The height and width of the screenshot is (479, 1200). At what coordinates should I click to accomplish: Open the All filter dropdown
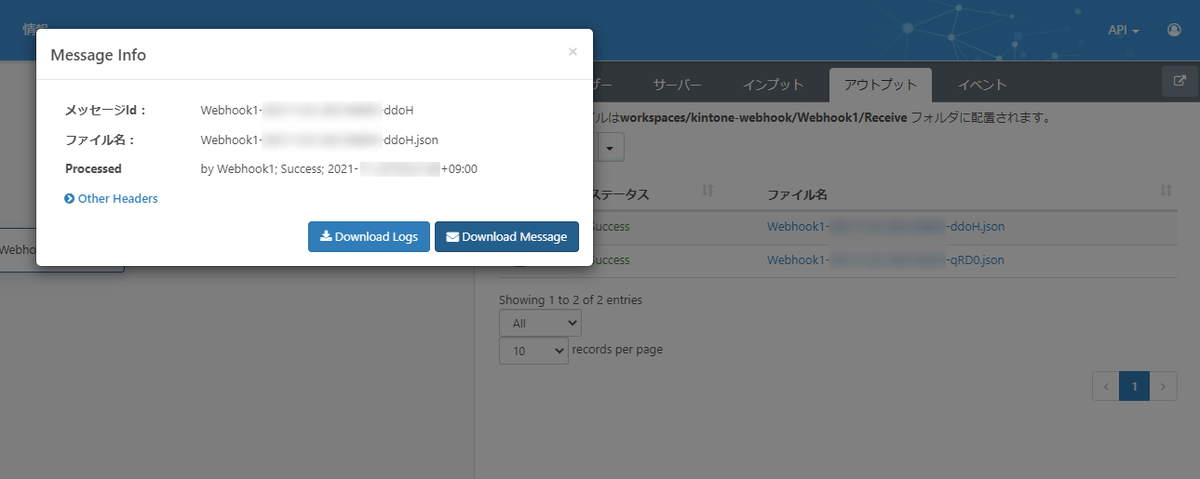pos(540,323)
